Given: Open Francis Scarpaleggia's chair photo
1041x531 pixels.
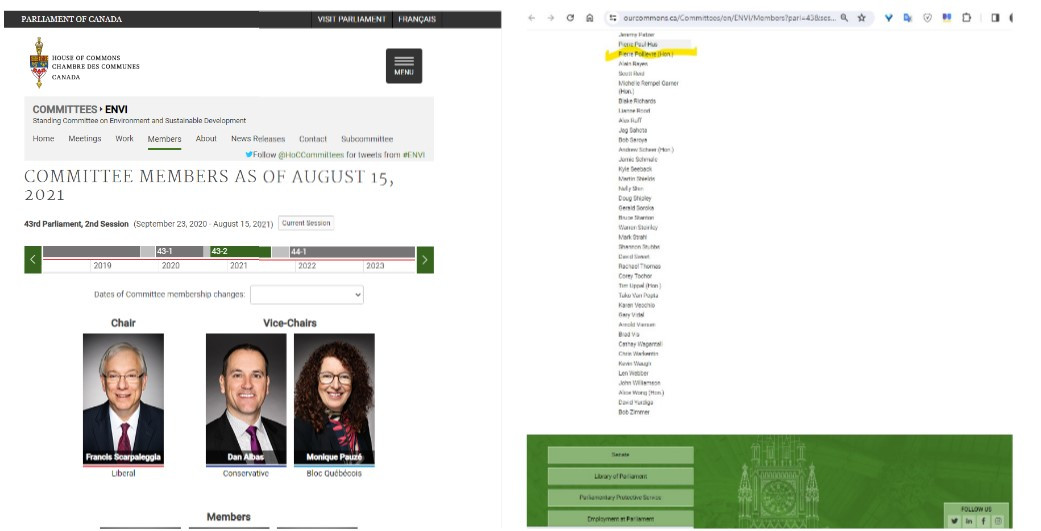Looking at the screenshot, I should [123, 398].
